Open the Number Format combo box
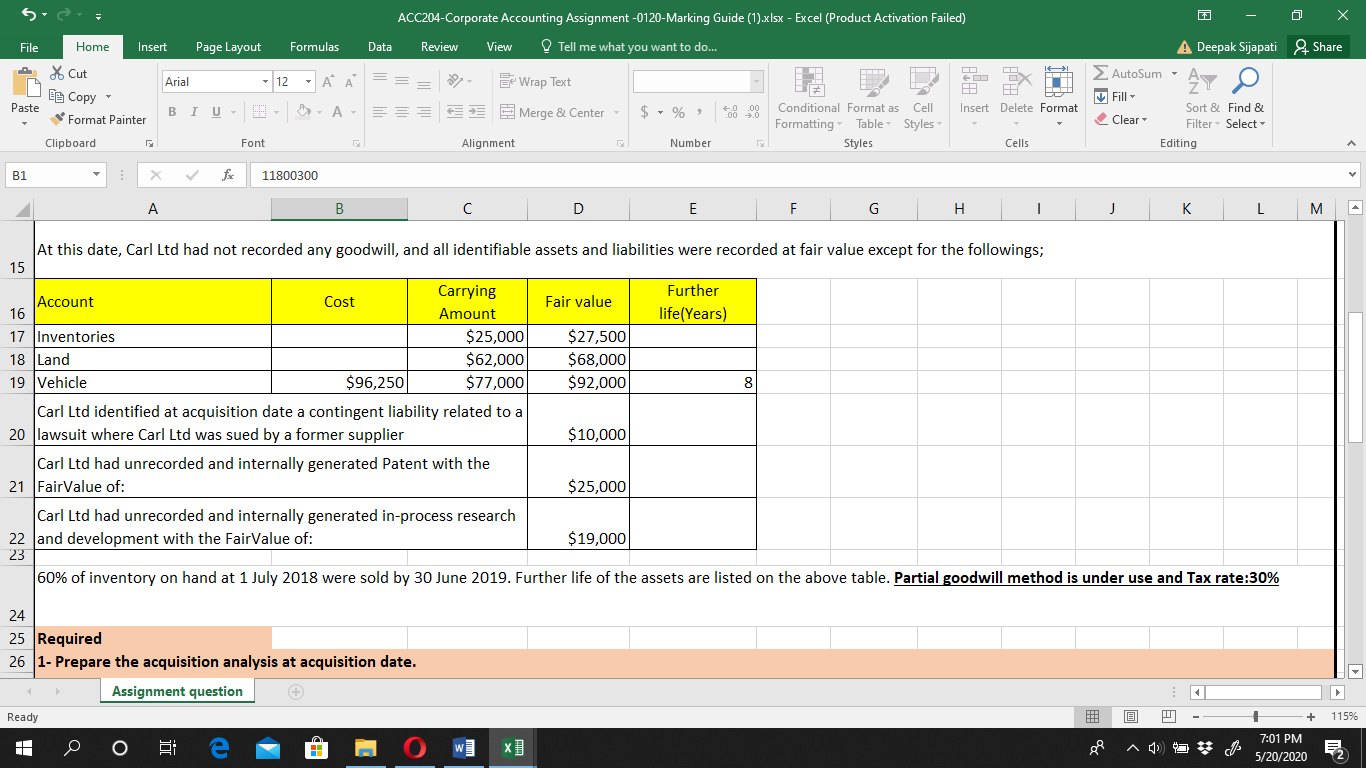Viewport: 1366px width, 768px height. pyautogui.click(x=697, y=82)
